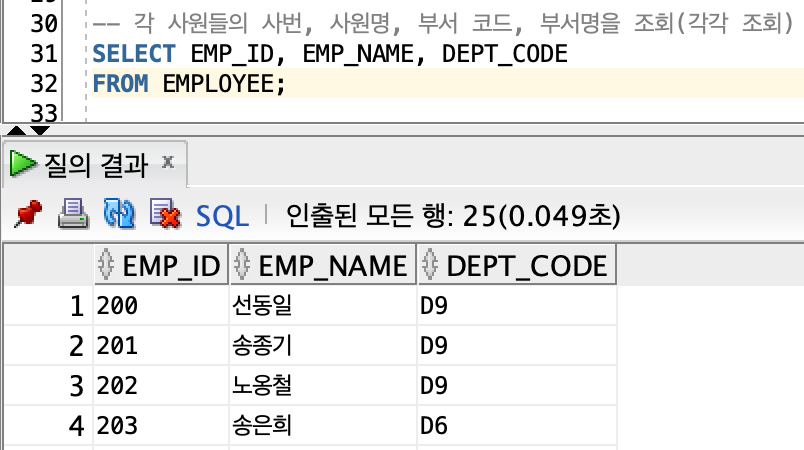Image resolution: width=804 pixels, height=450 pixels.
Task: Click the delete row icon
Action: click(165, 213)
